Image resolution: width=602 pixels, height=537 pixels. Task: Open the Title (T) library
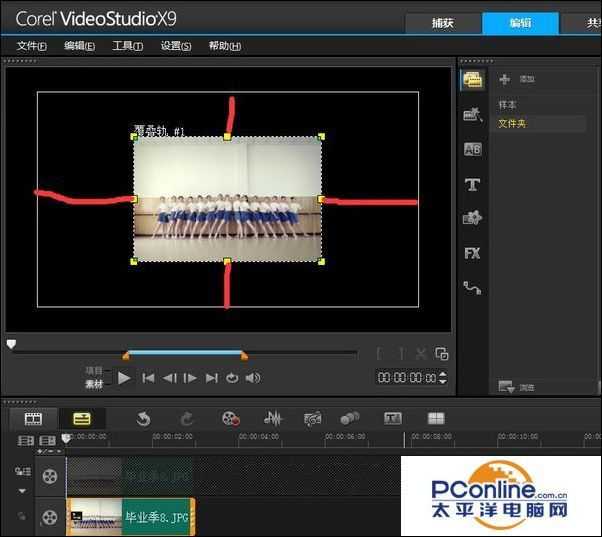472,184
